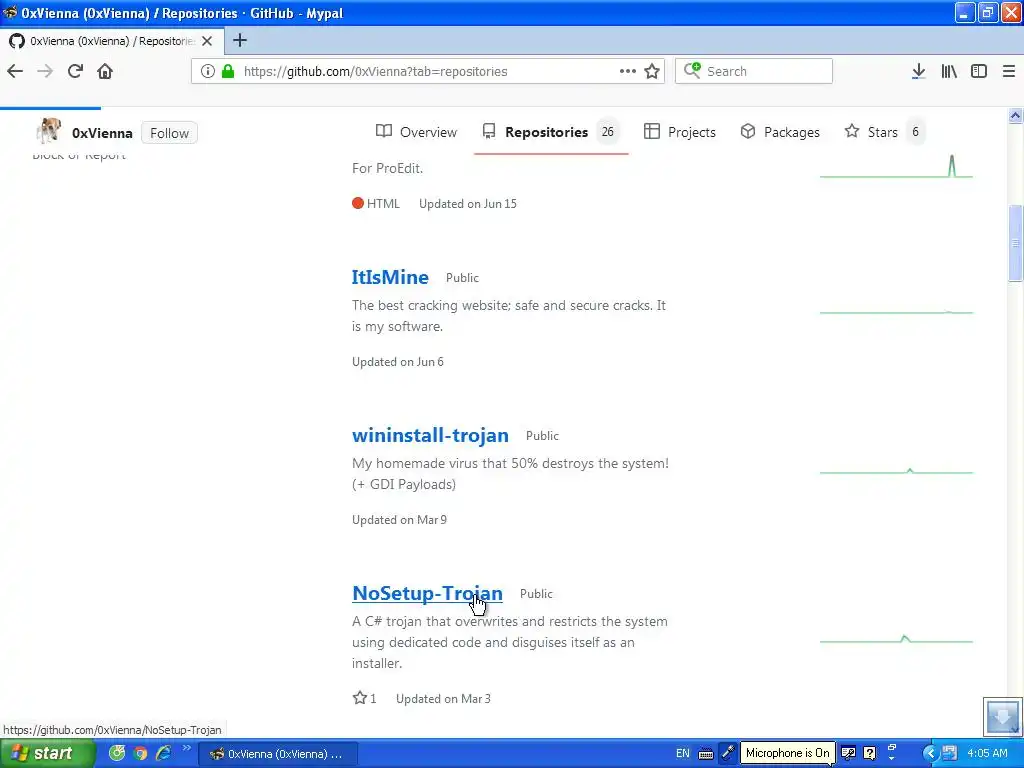Click the vertical scrollbar thumb
This screenshot has height=768, width=1024.
point(1016,242)
